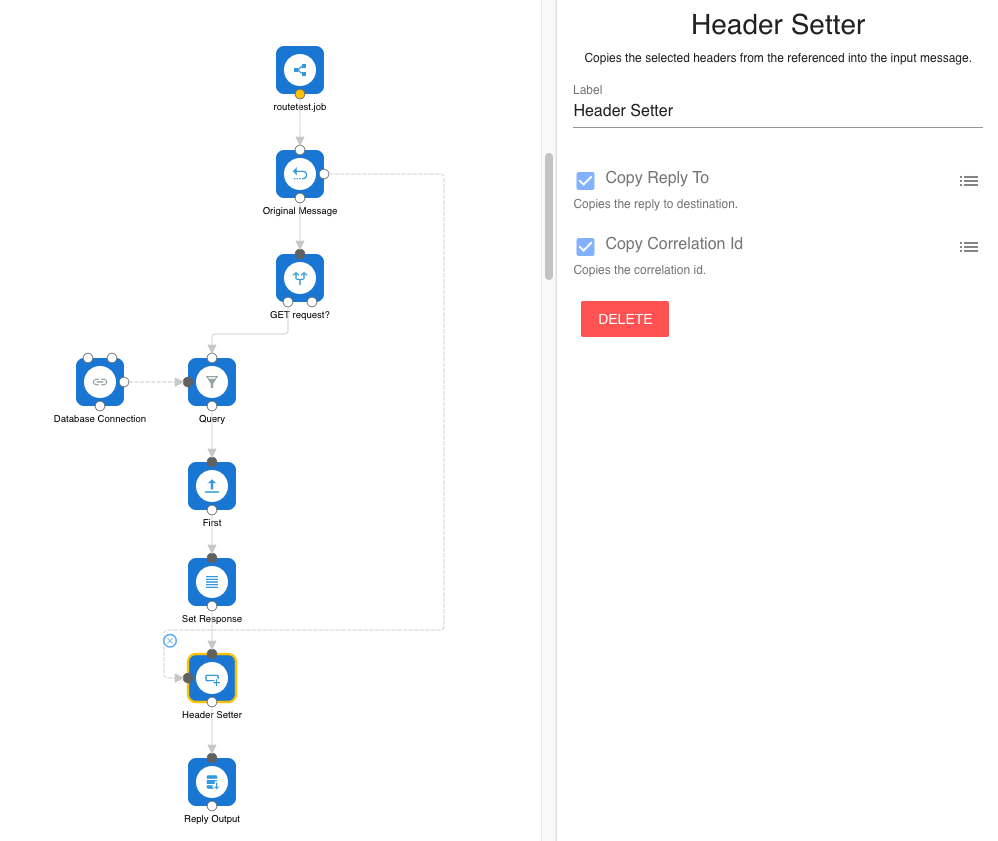Click the canvas vertical scrollbar thumb
The image size is (998, 841).
pos(548,216)
